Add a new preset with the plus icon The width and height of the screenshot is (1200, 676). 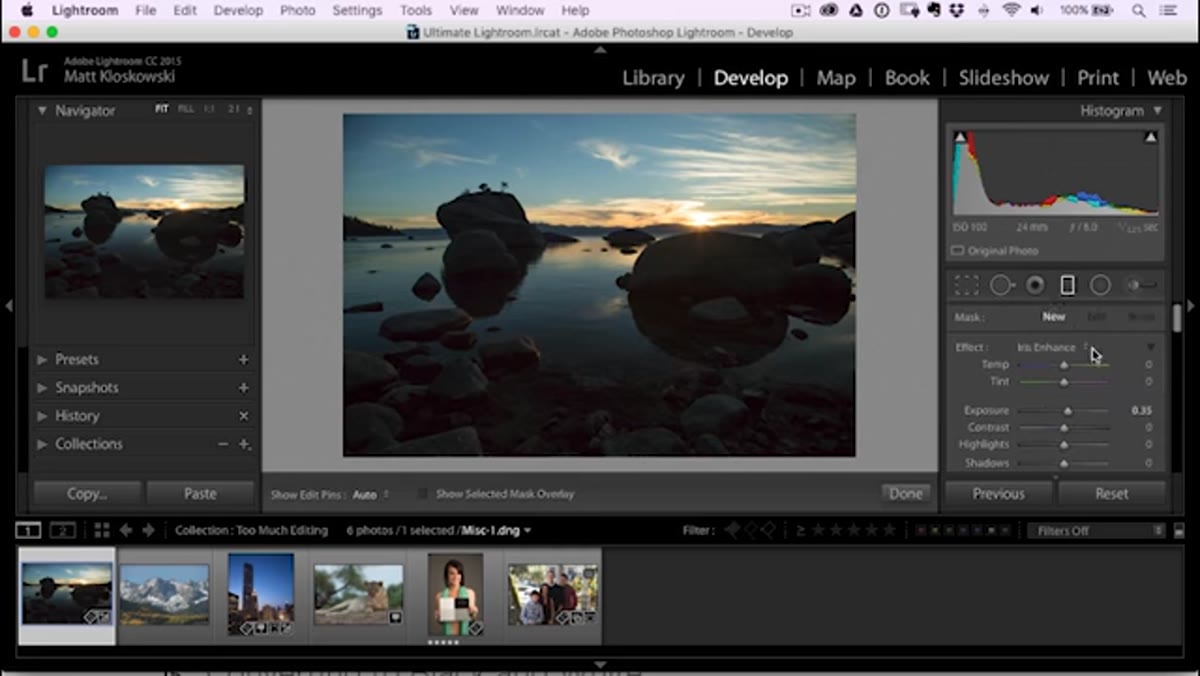[x=244, y=359]
